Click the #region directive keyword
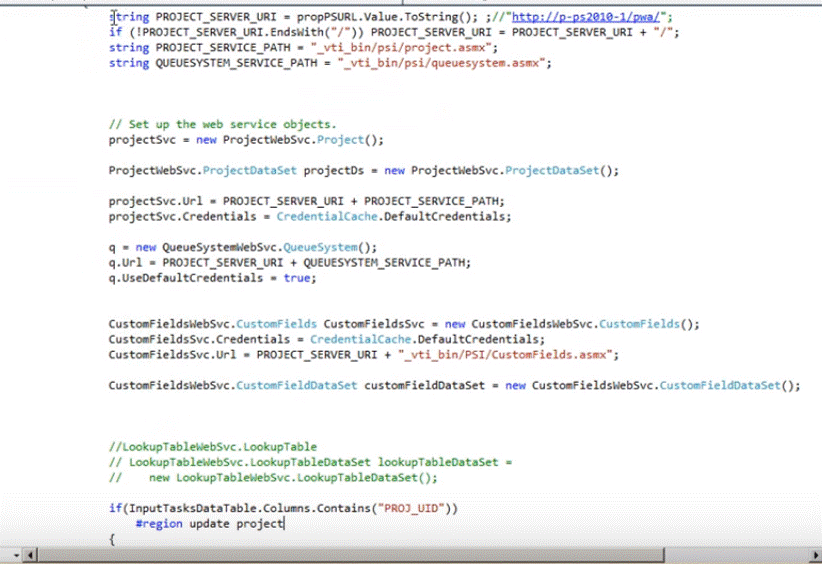822x564 pixels. (x=159, y=524)
